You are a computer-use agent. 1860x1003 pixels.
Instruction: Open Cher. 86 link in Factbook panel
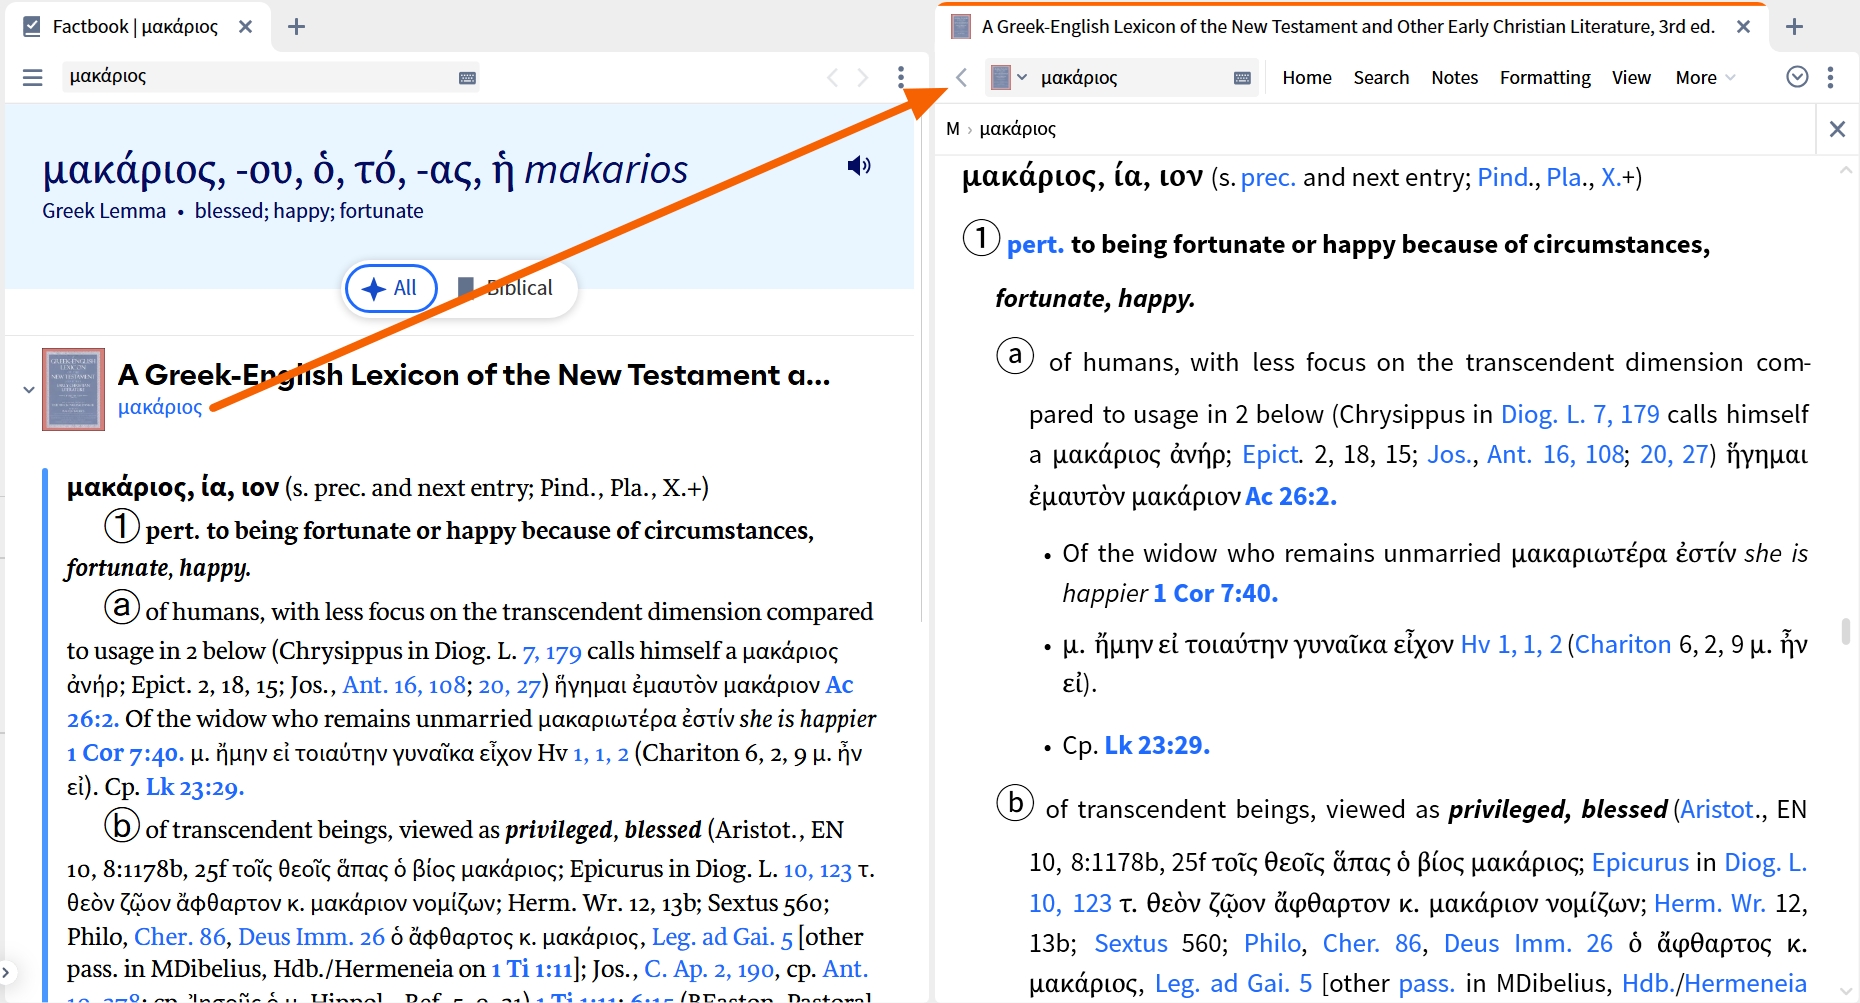(x=180, y=937)
